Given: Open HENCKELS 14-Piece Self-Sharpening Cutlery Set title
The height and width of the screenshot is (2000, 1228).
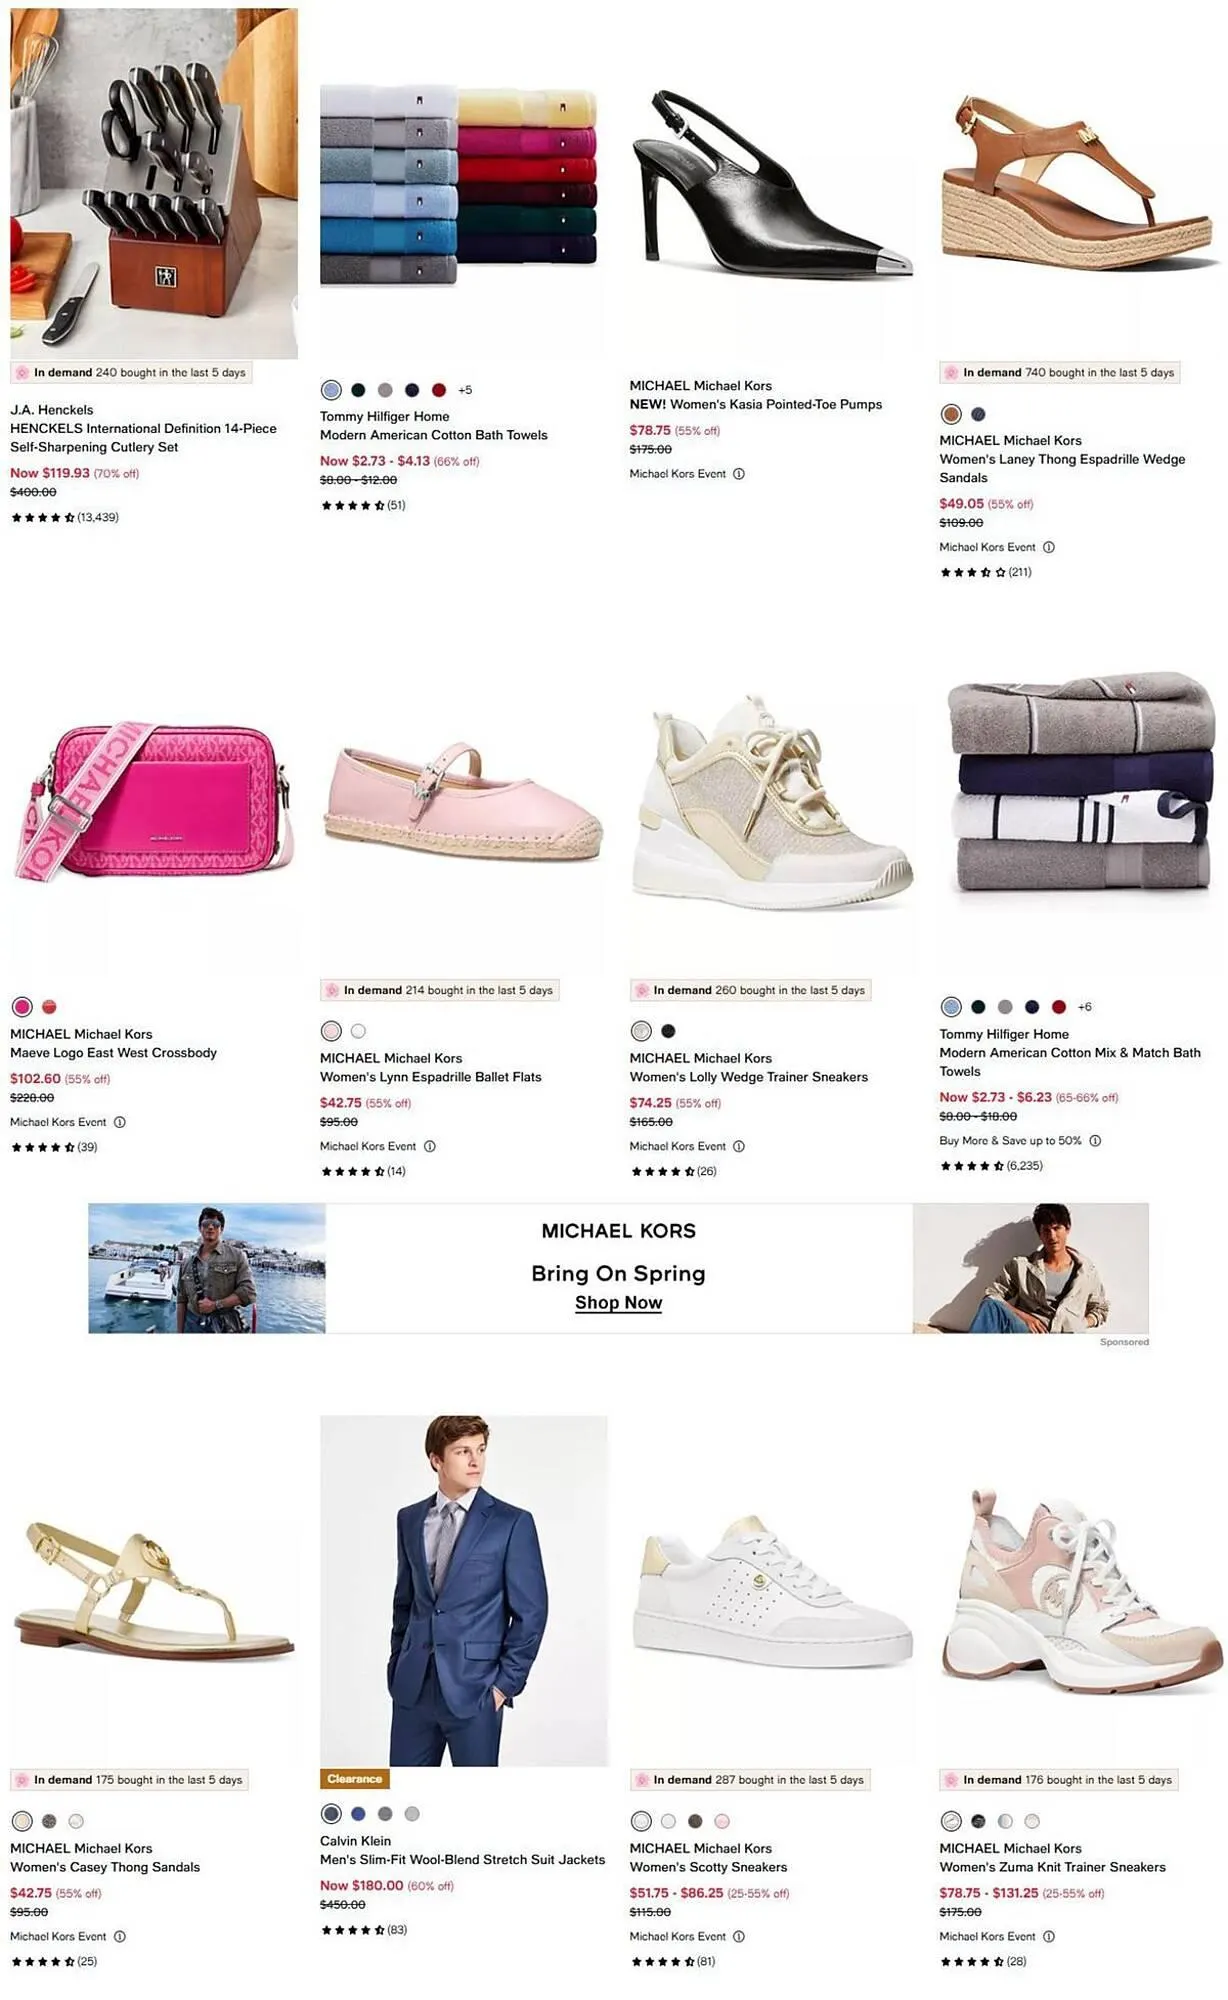Looking at the screenshot, I should pos(143,437).
